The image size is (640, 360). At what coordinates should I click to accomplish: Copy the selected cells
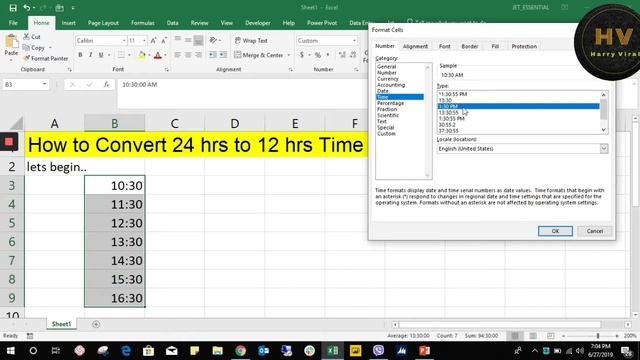34,48
